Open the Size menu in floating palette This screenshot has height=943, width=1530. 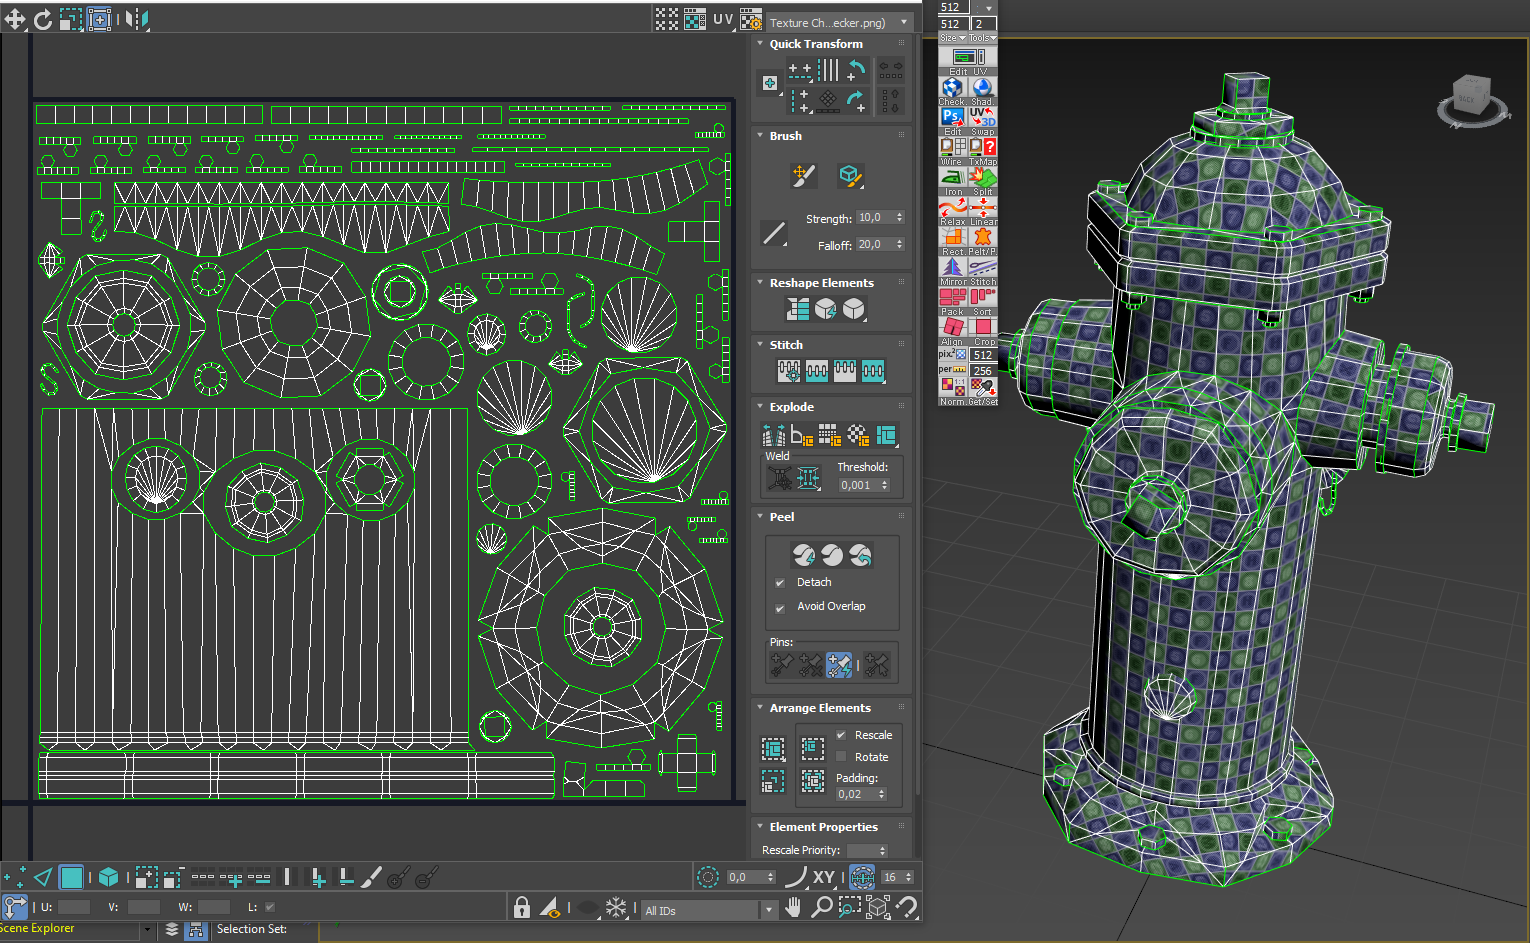coord(951,38)
